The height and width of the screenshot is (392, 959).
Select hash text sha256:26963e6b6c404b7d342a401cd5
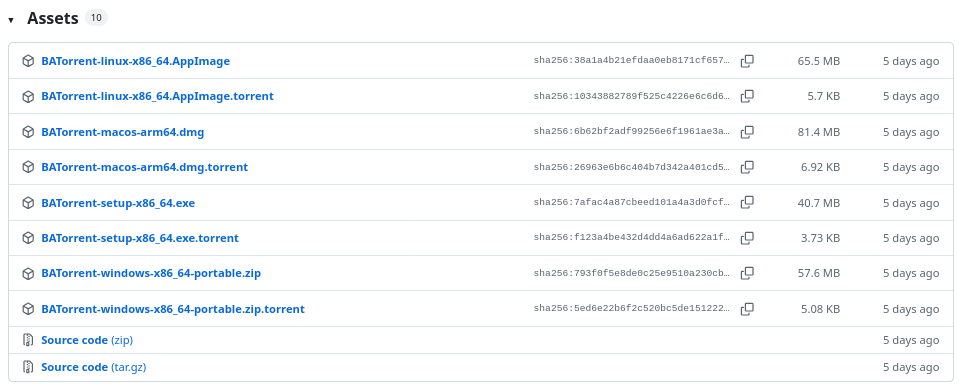632,167
